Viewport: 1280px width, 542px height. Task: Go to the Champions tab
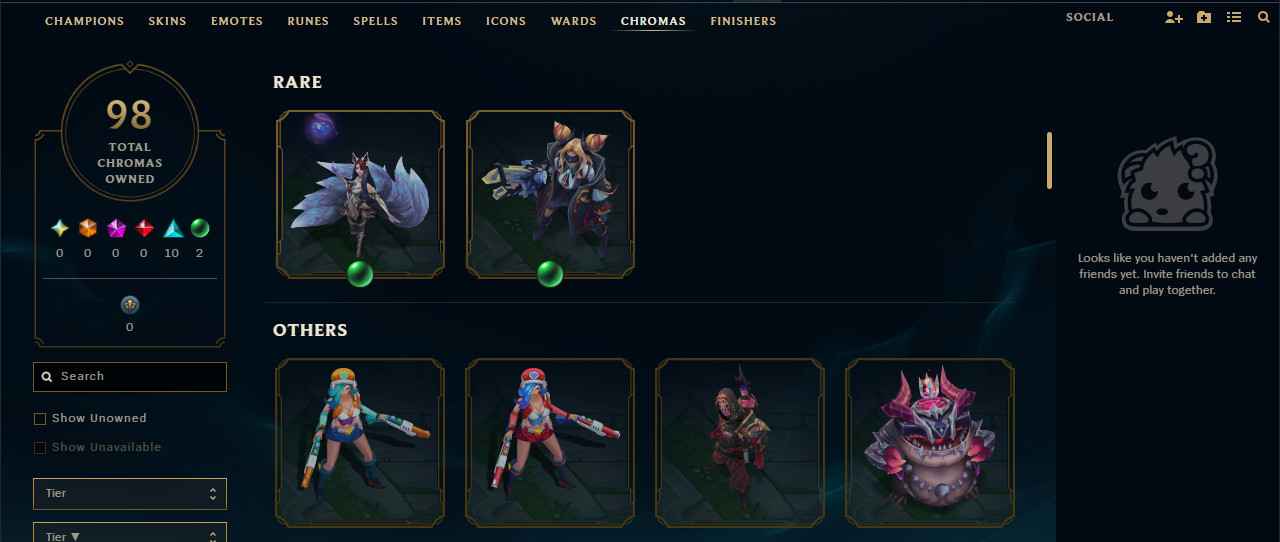point(85,21)
